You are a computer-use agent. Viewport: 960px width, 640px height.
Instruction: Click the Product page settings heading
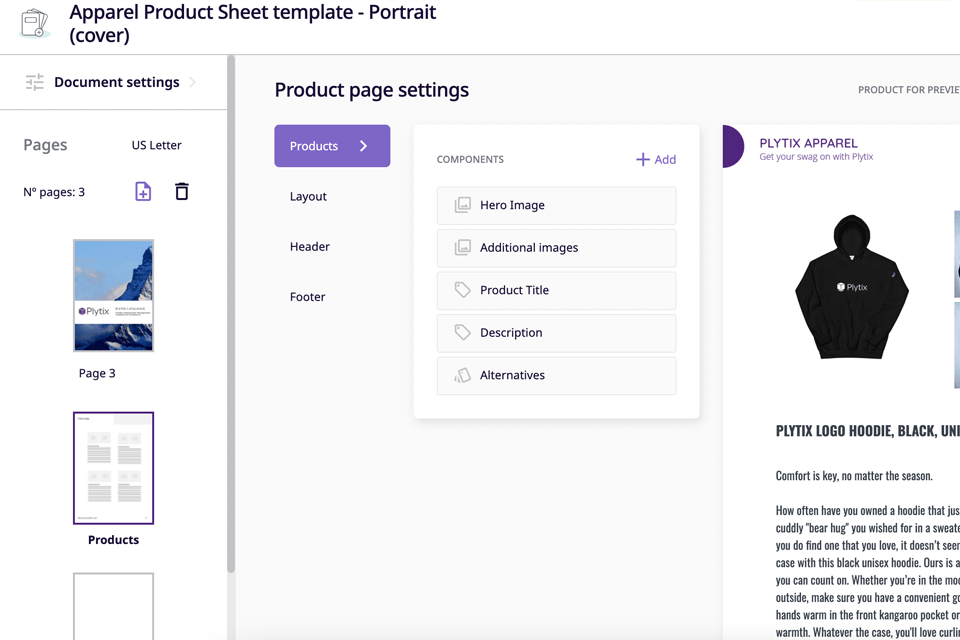(372, 90)
